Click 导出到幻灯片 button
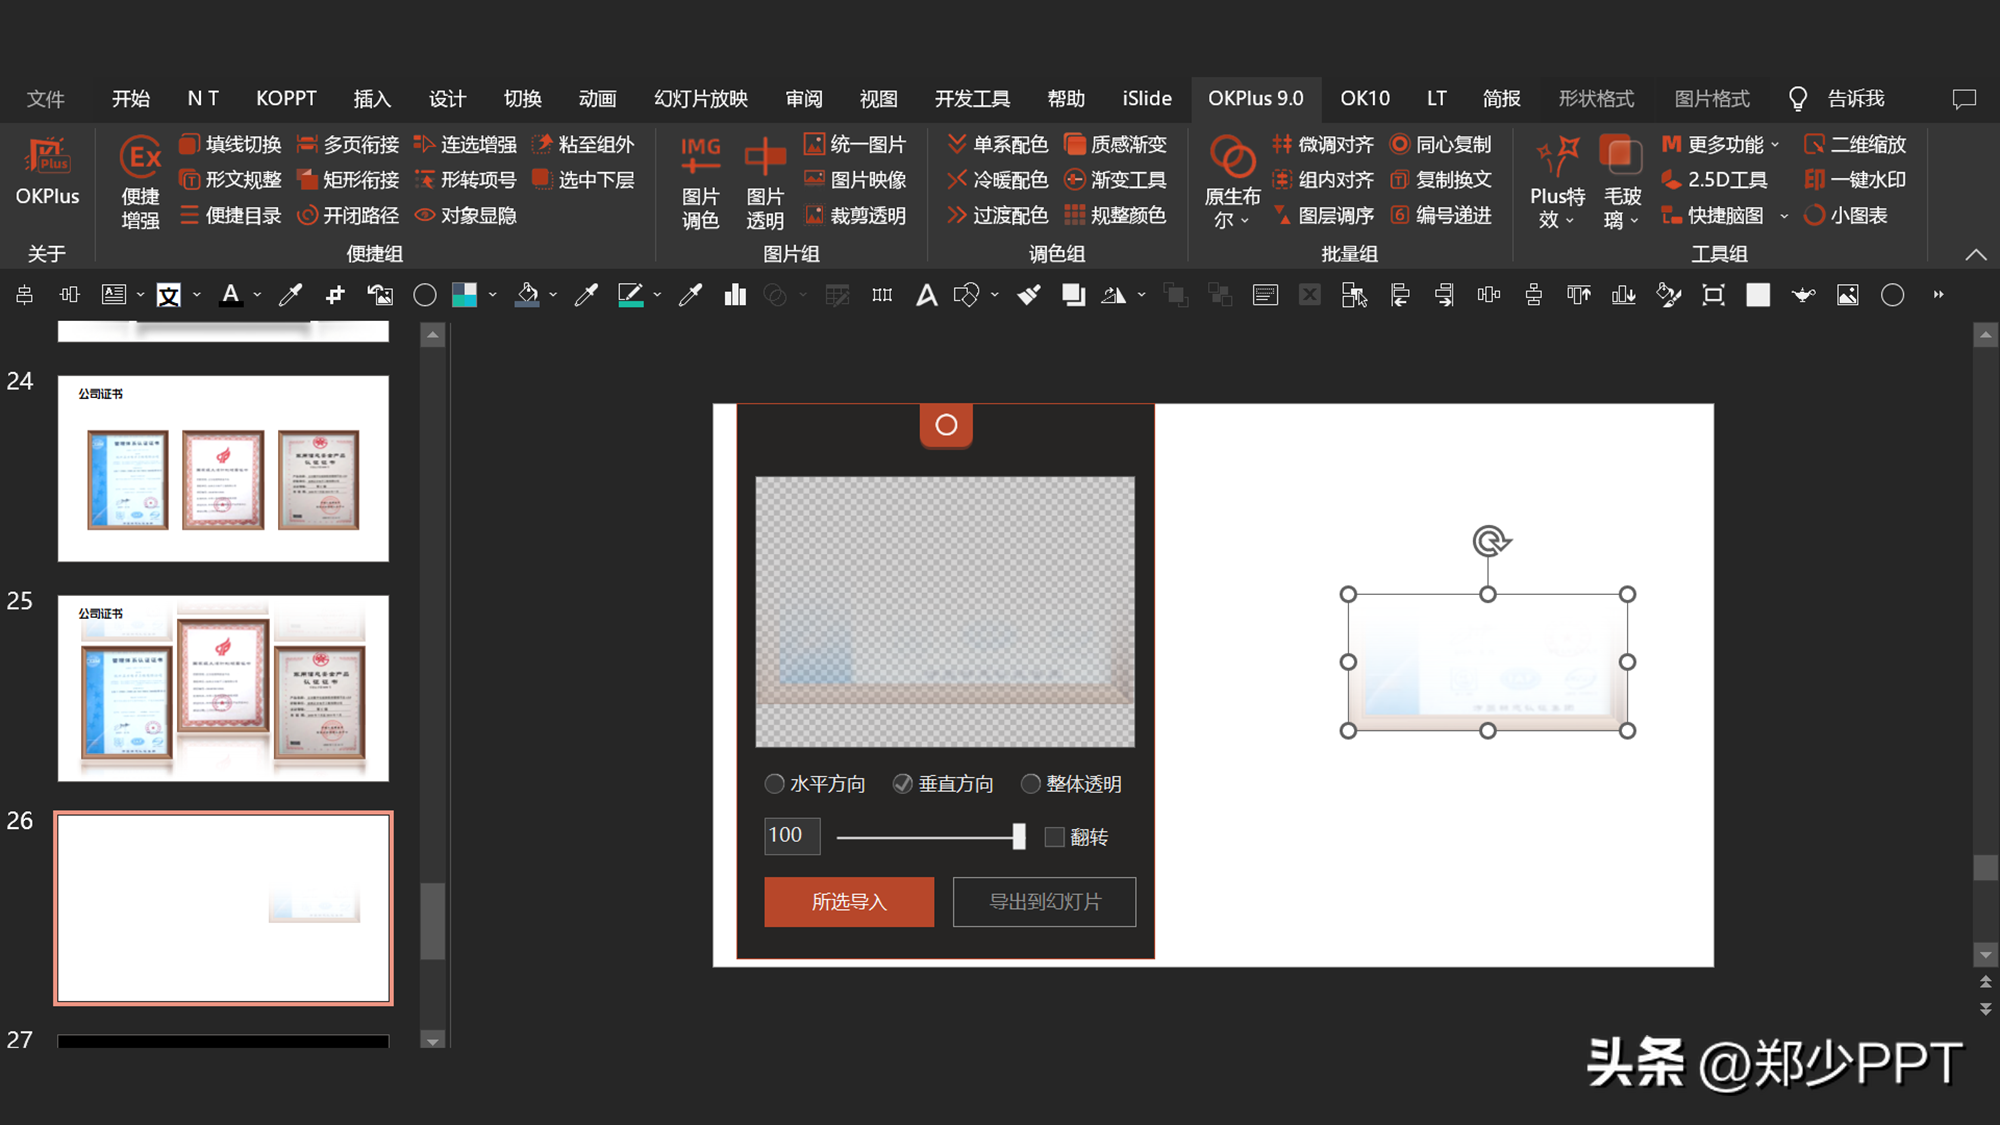 [1044, 902]
